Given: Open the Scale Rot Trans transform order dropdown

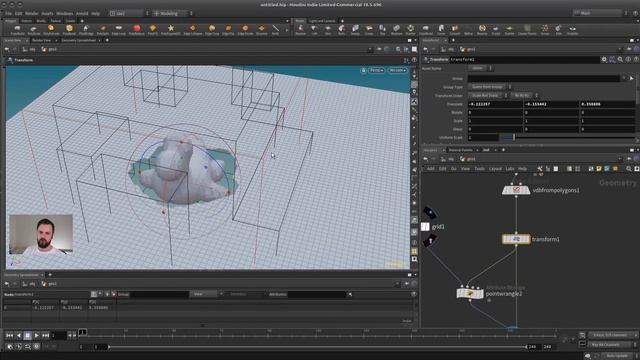Looking at the screenshot, I should pos(487,96).
